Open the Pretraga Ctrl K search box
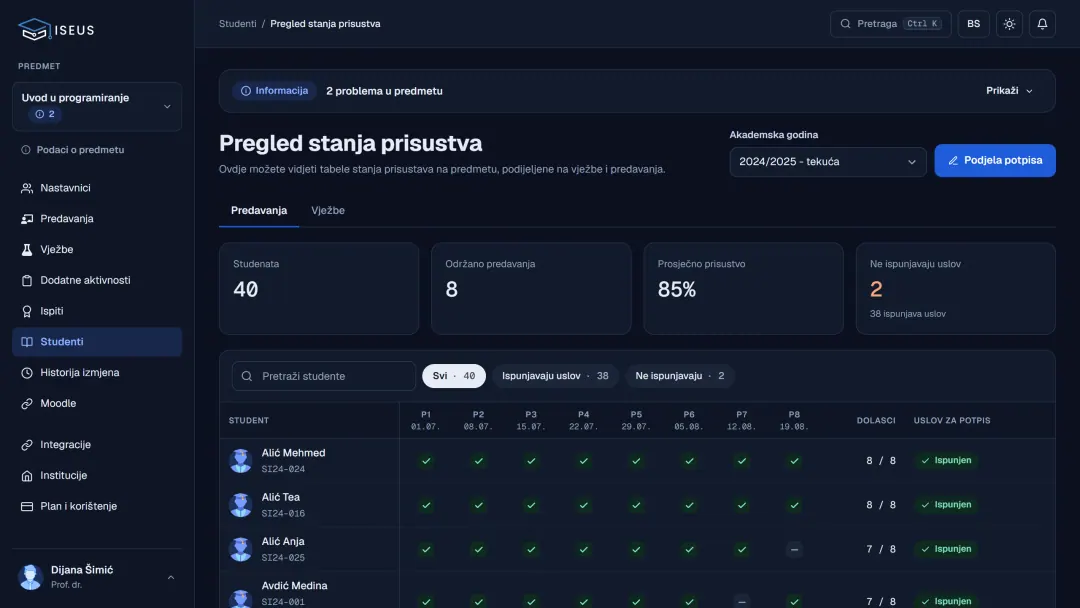This screenshot has width=1080, height=608. [x=891, y=24]
